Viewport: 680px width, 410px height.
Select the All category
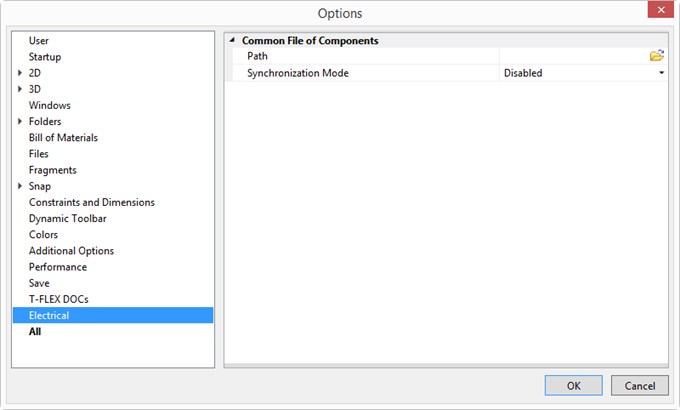[35, 331]
